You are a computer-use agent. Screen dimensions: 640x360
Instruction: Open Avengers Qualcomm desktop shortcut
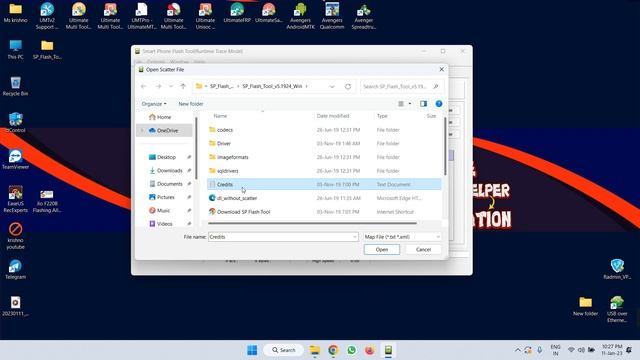(x=332, y=16)
